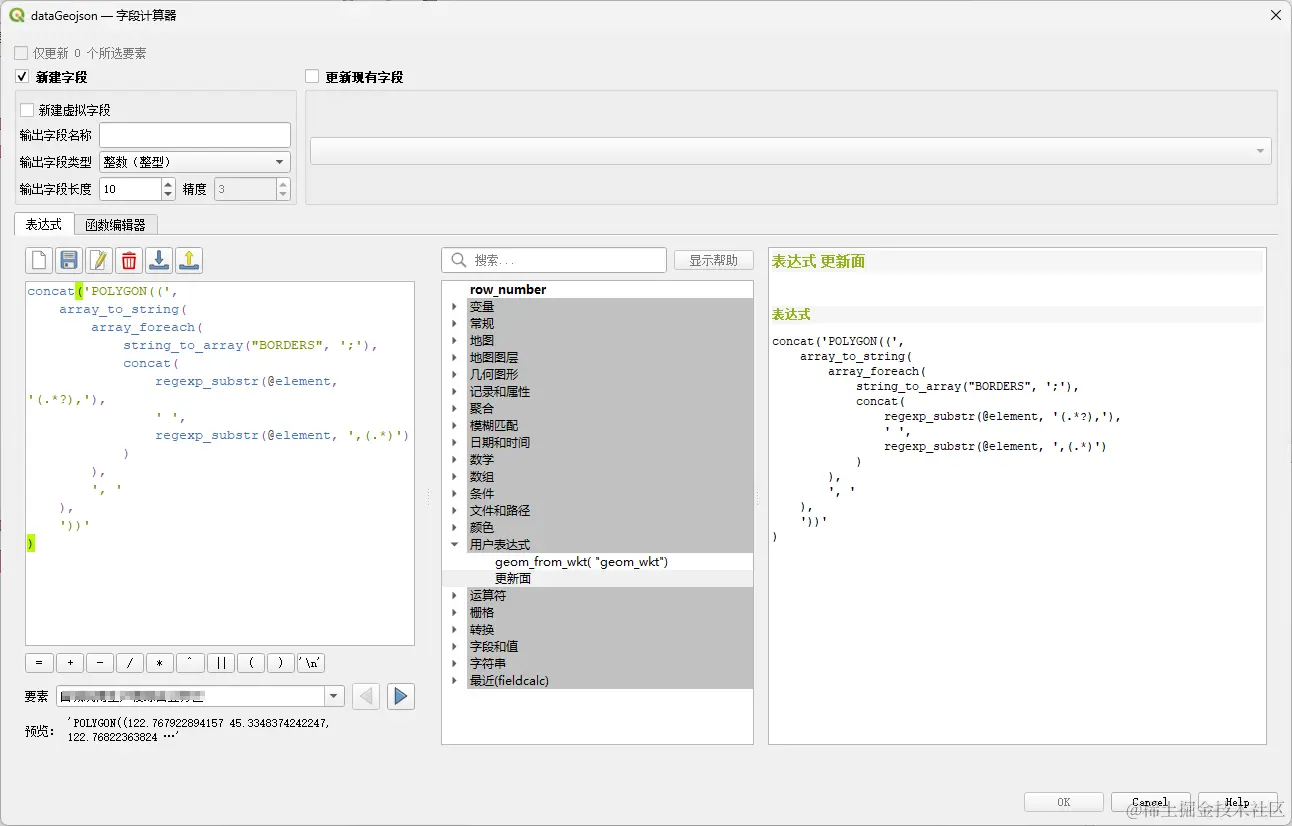Insert the division slash operator
This screenshot has height=826, width=1292.
pos(130,663)
